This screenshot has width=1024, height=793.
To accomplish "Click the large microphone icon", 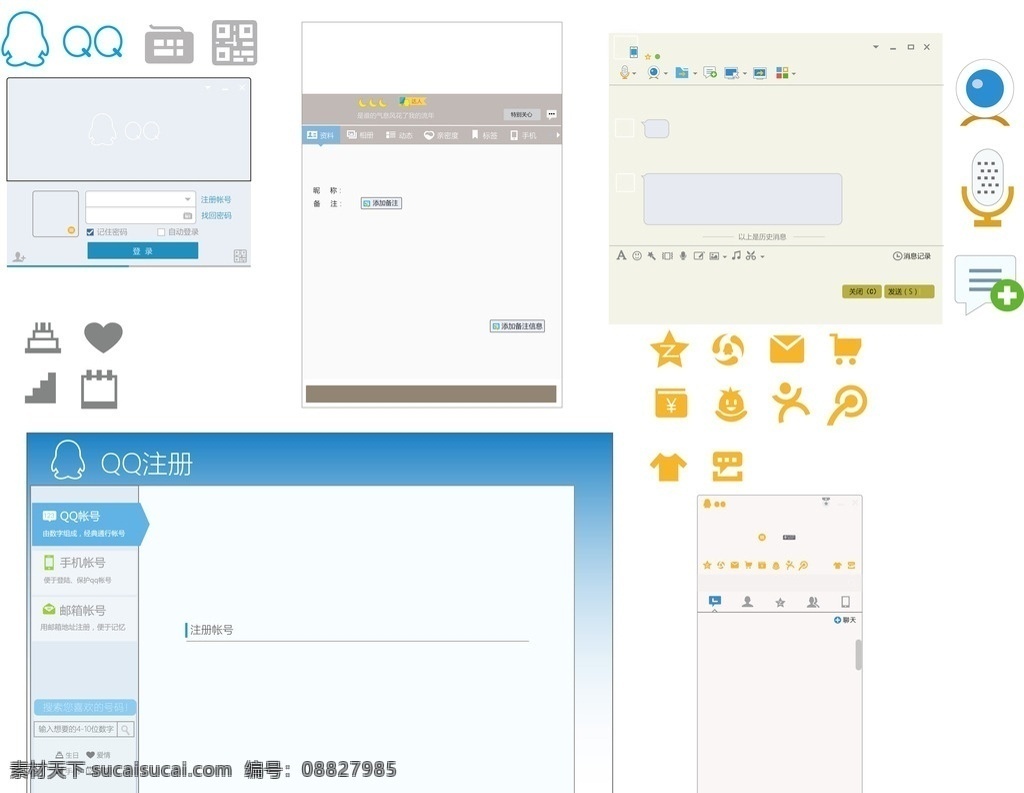I will tap(987, 188).
